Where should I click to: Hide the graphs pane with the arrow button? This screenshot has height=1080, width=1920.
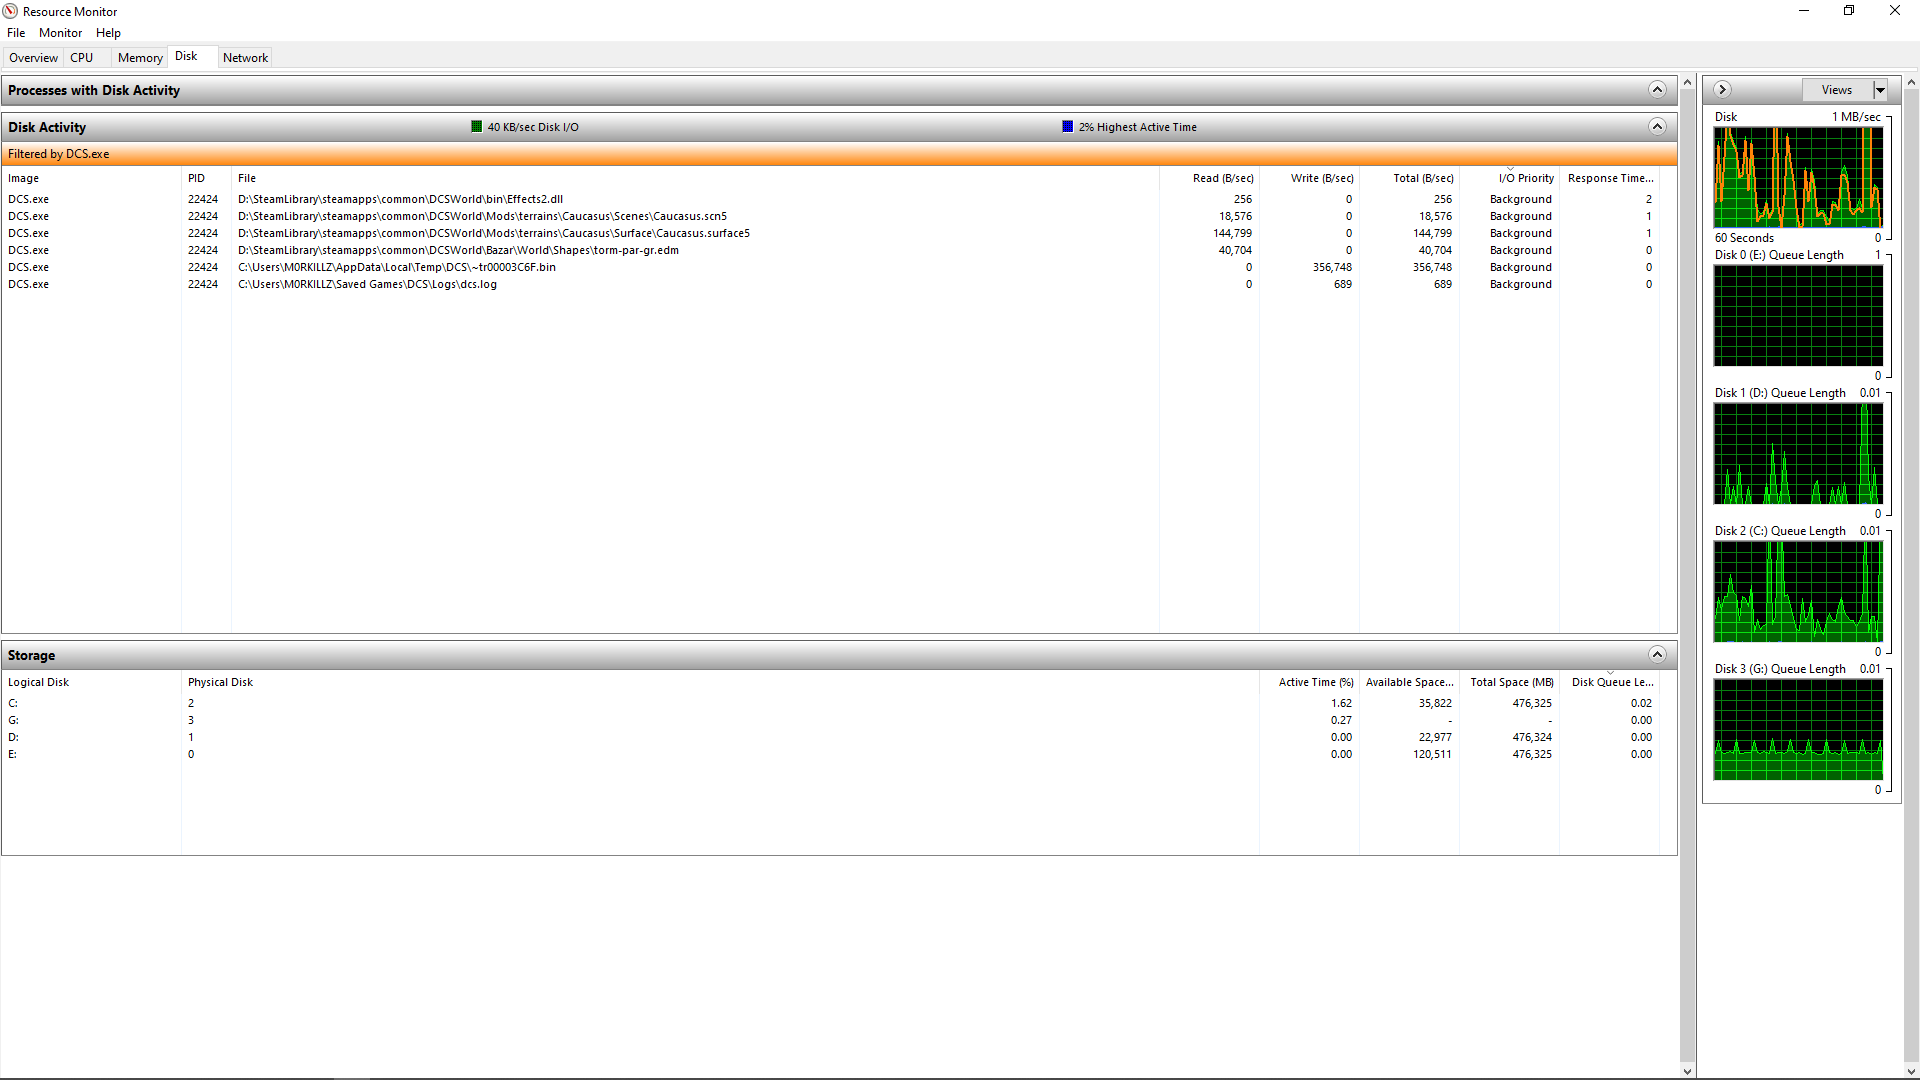click(1722, 90)
